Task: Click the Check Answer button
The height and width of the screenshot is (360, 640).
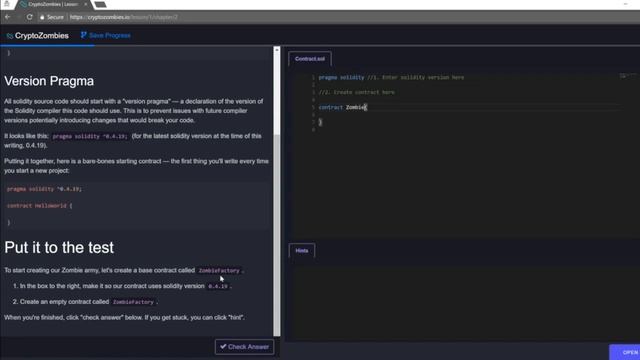Action: click(244, 347)
